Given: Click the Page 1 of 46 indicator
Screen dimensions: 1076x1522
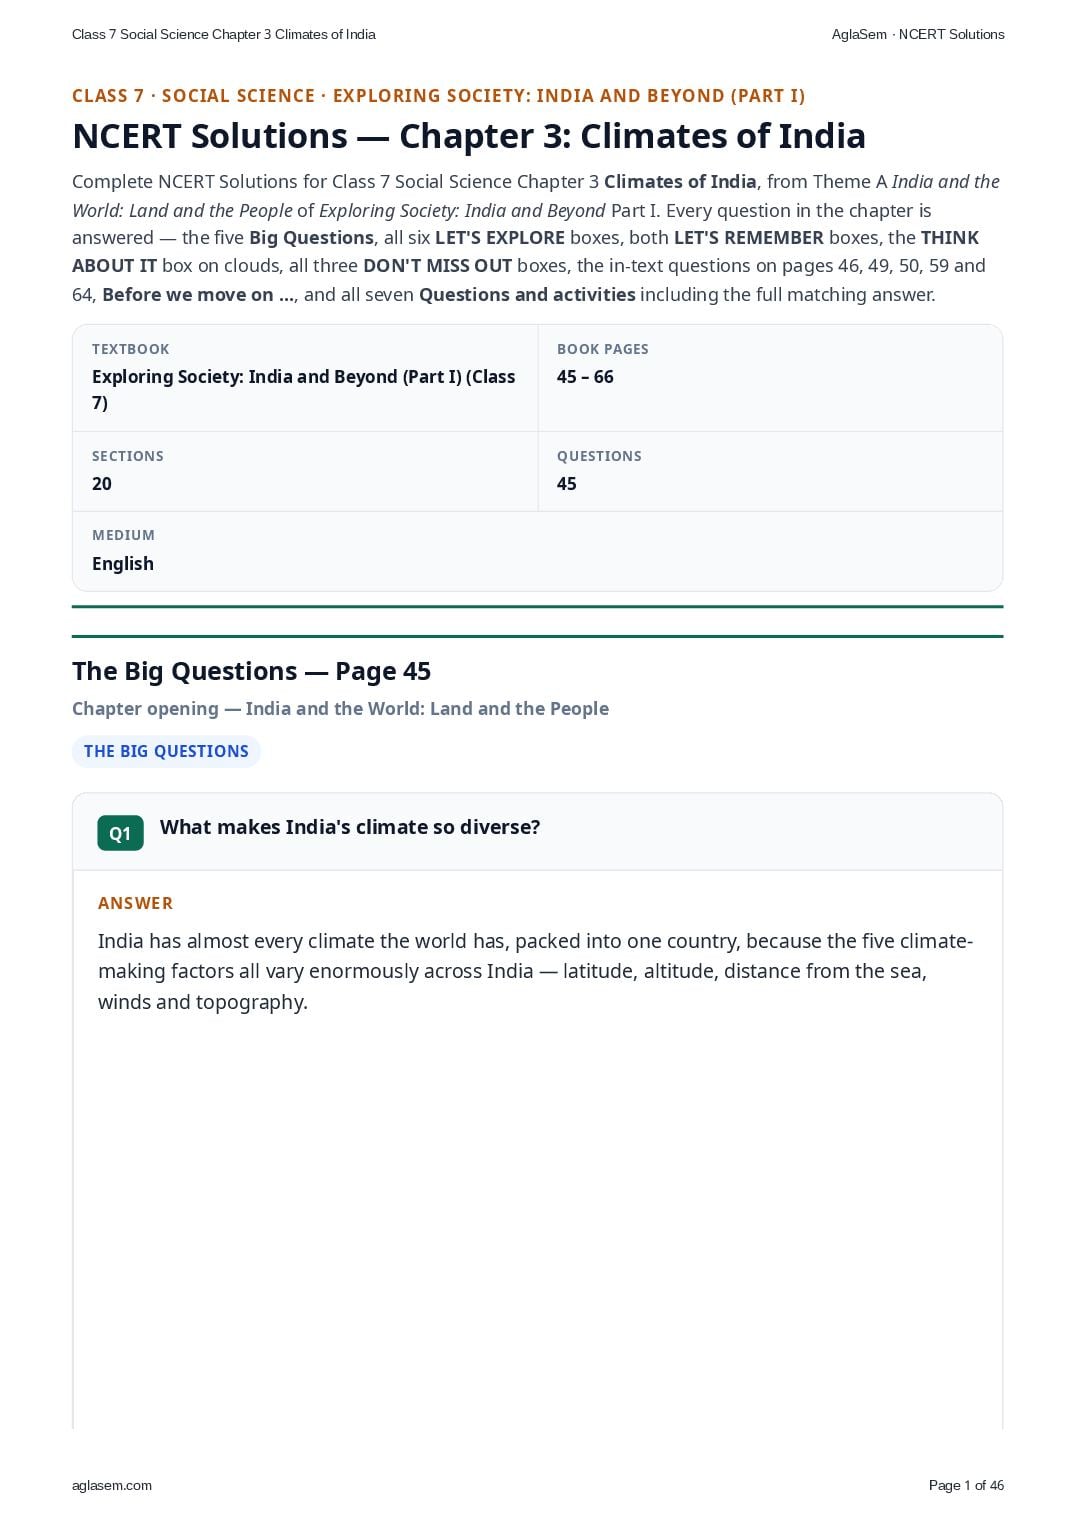Looking at the screenshot, I should (966, 1485).
